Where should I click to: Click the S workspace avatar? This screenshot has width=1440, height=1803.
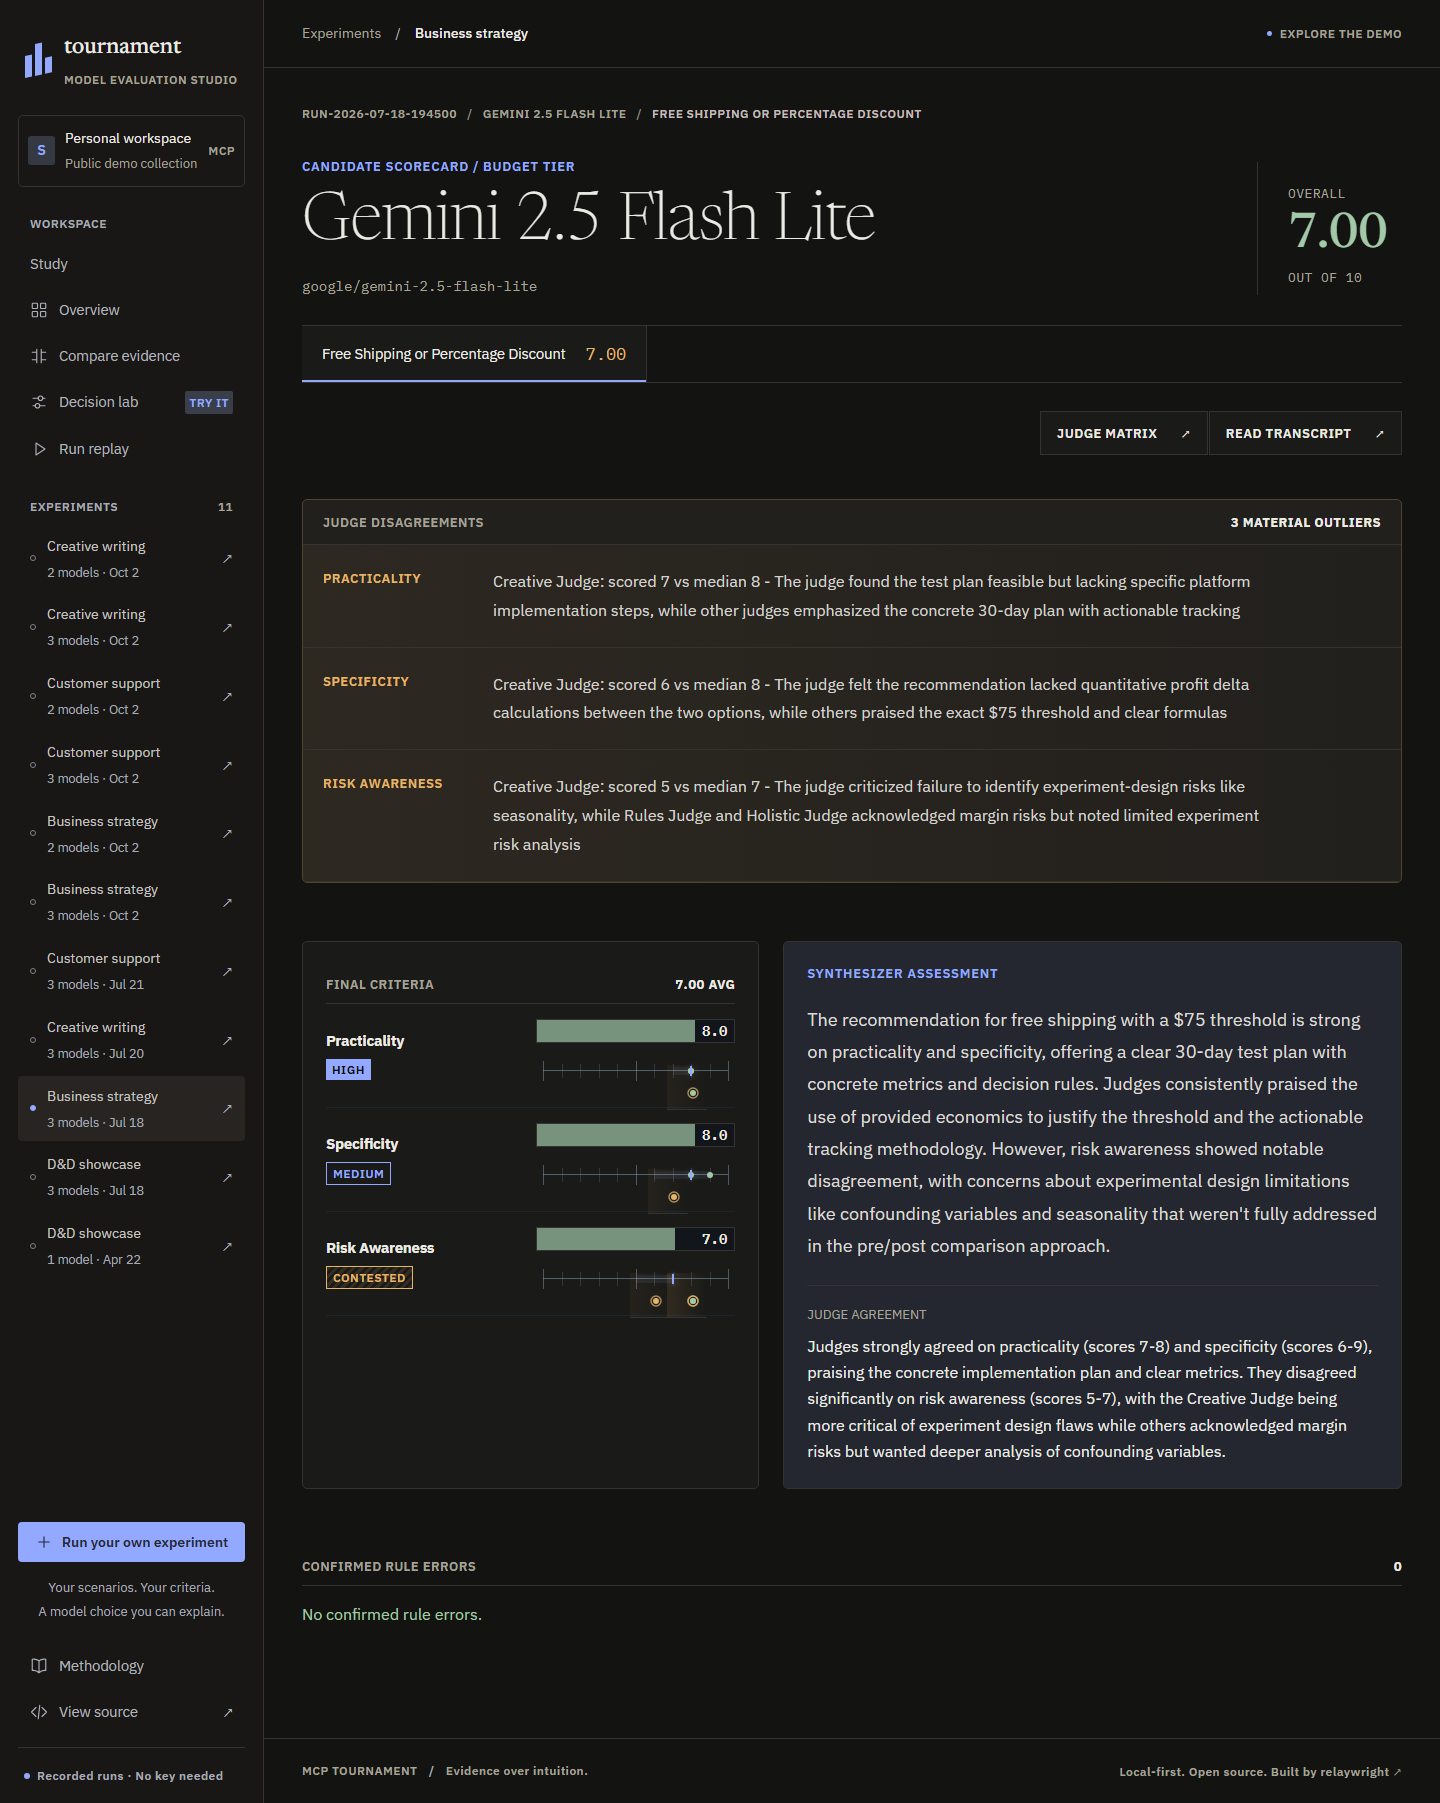(x=41, y=151)
